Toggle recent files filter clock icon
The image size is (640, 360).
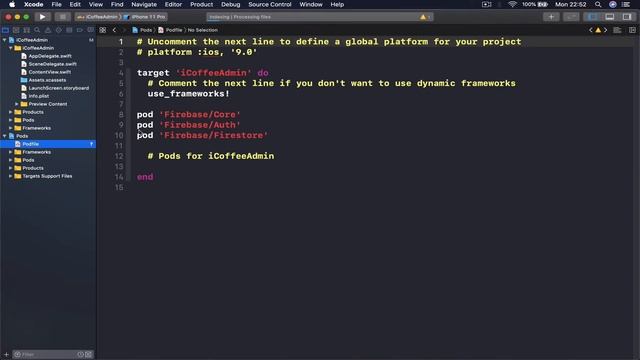(x=80, y=354)
